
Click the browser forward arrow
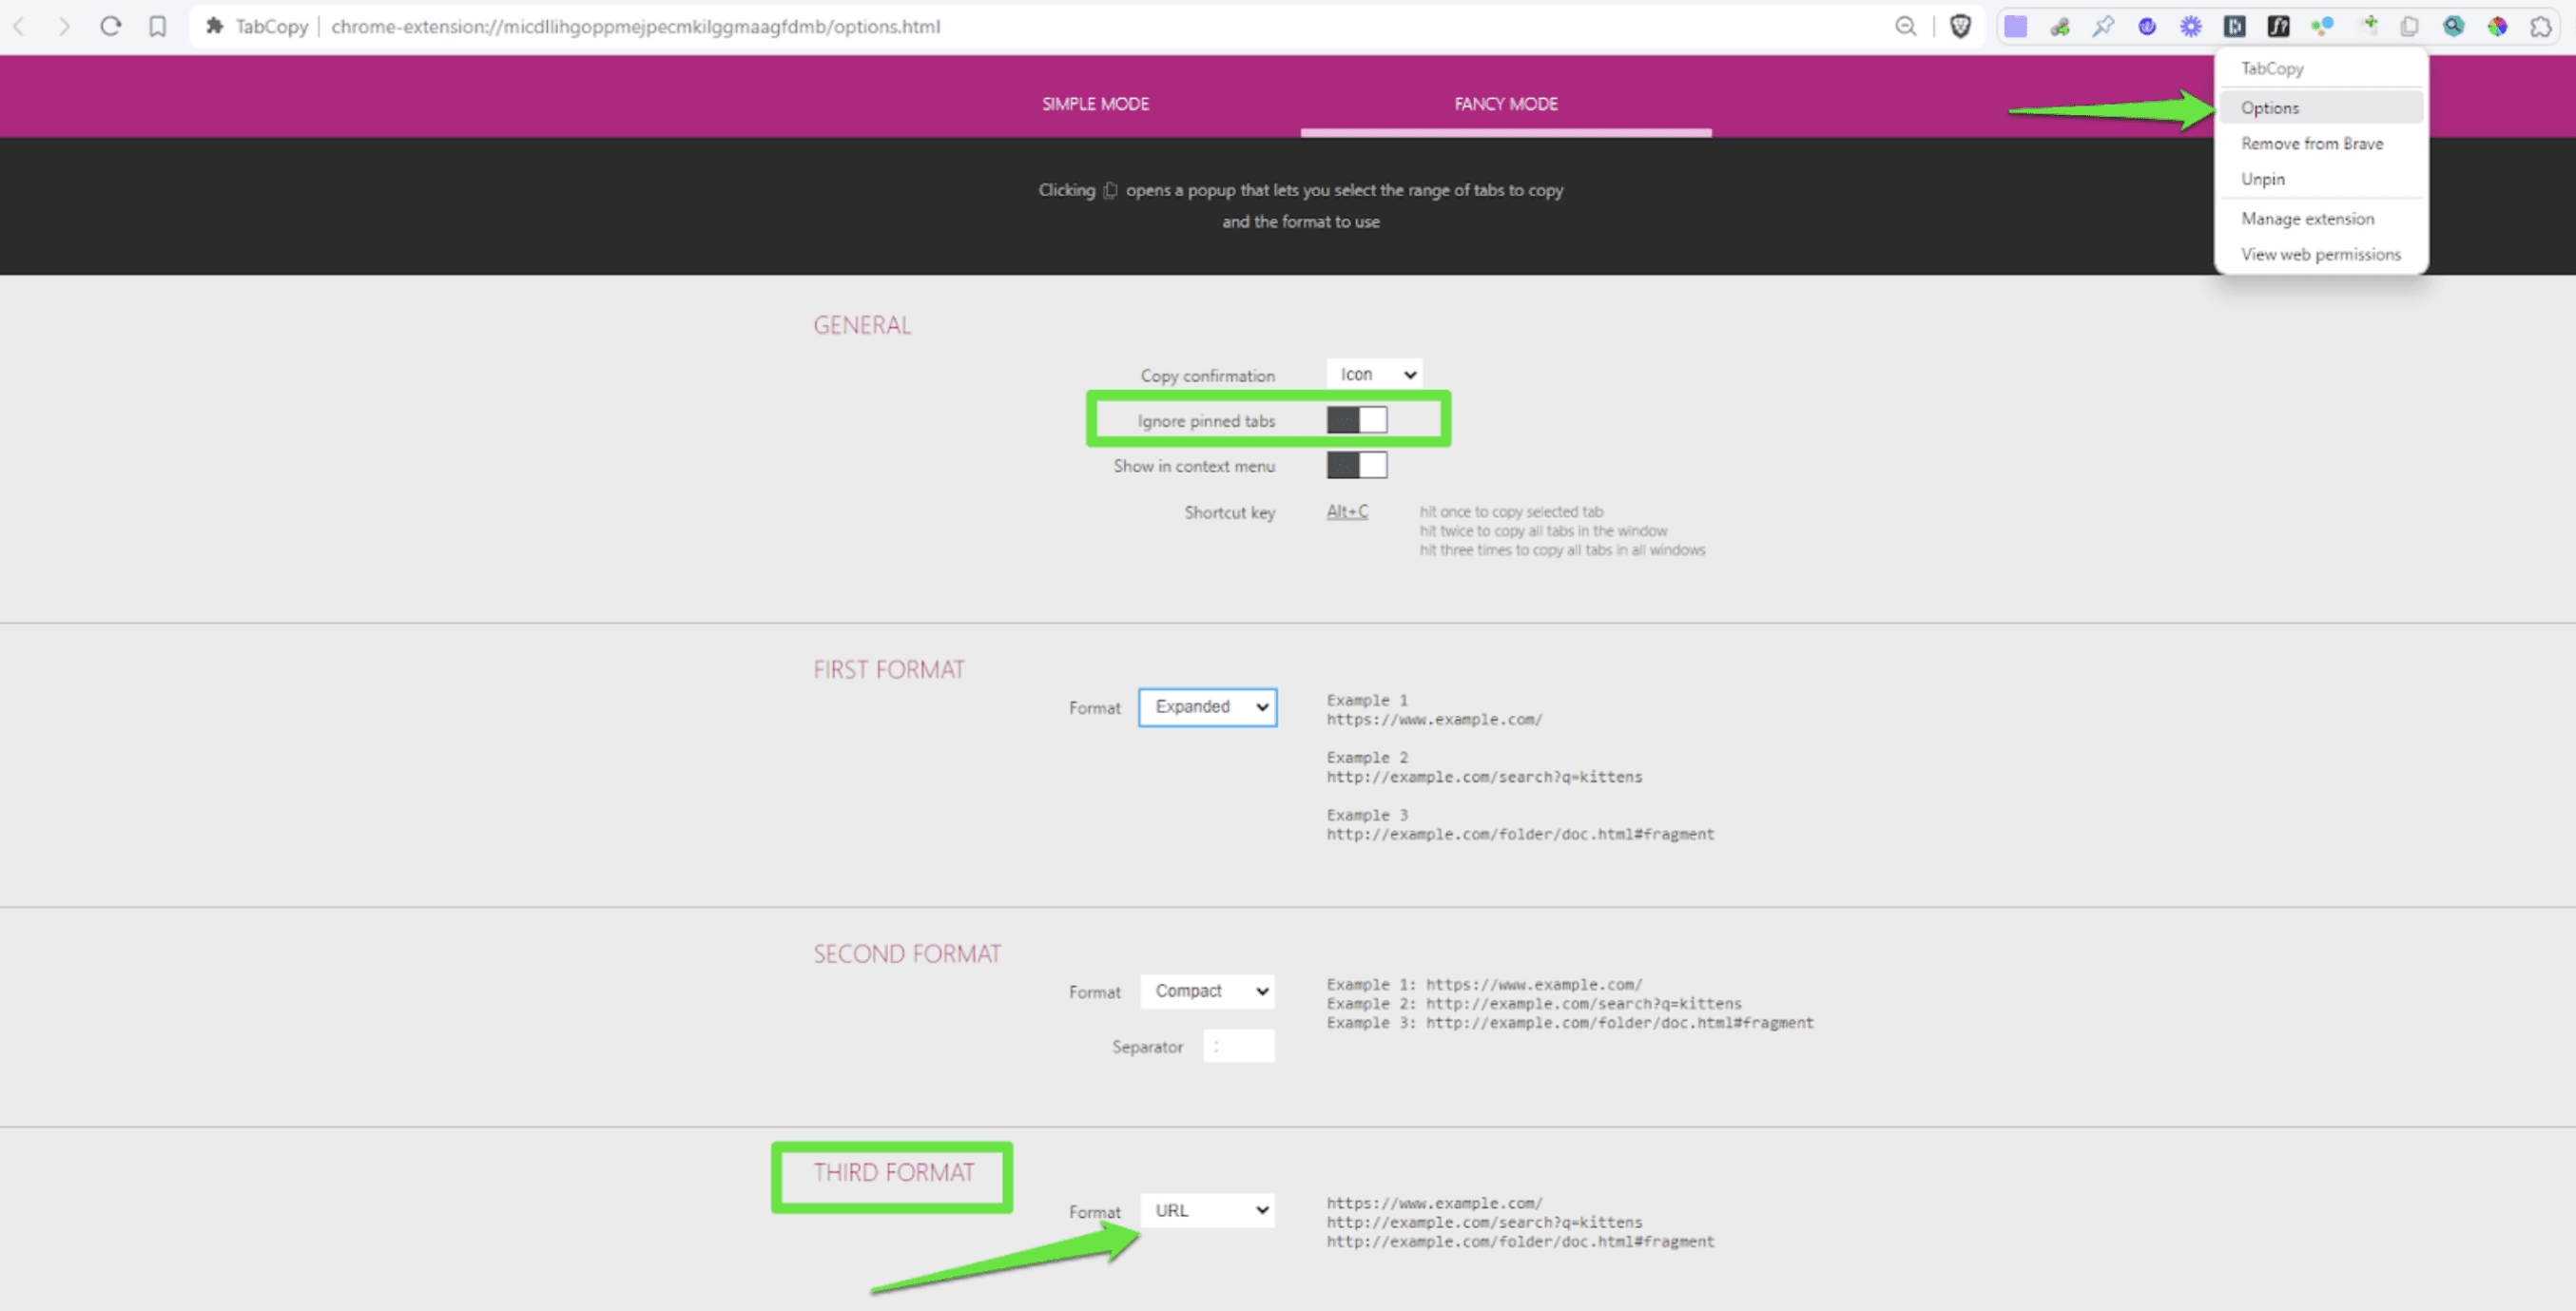pyautogui.click(x=64, y=26)
